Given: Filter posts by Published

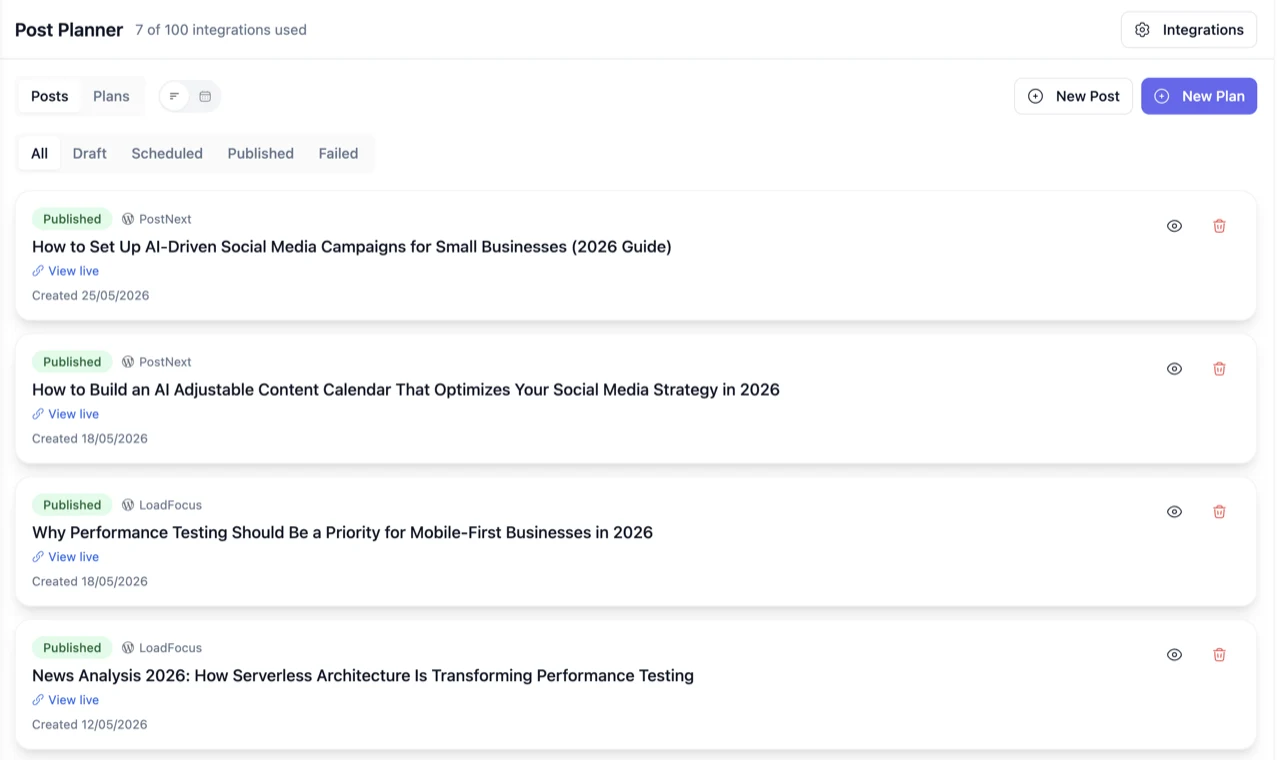Looking at the screenshot, I should [x=260, y=153].
